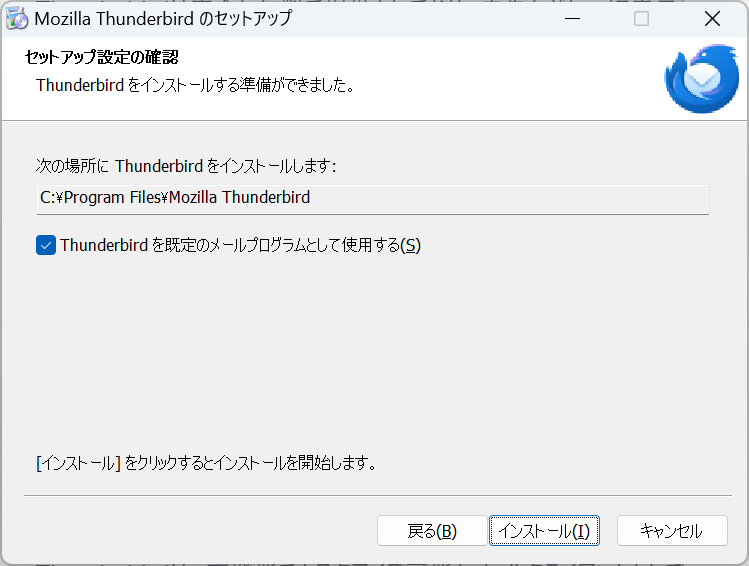Screen dimensions: 749x566
Task: Click the installer icon in the title bar
Action: point(17,19)
